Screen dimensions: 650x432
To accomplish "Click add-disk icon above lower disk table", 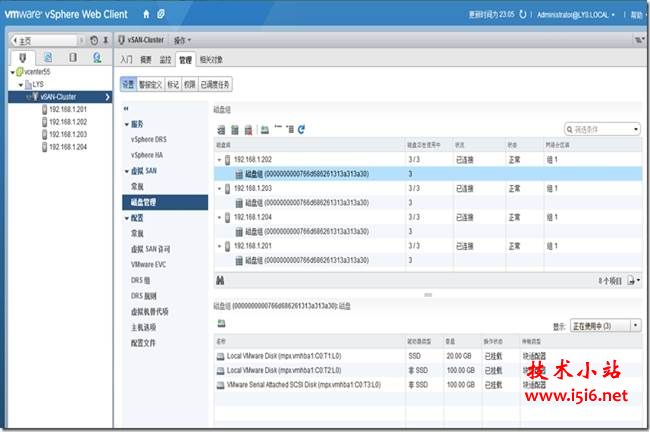I will click(222, 323).
